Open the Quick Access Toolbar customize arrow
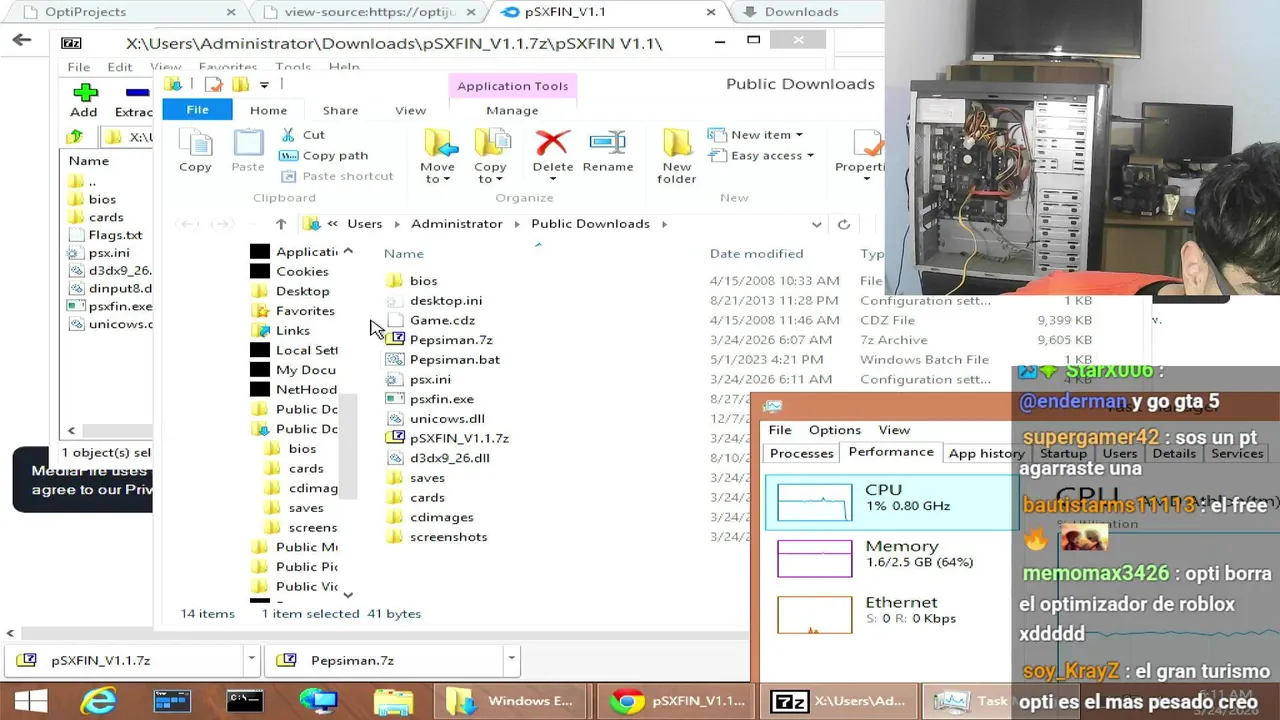This screenshot has width=1280, height=720. [264, 85]
